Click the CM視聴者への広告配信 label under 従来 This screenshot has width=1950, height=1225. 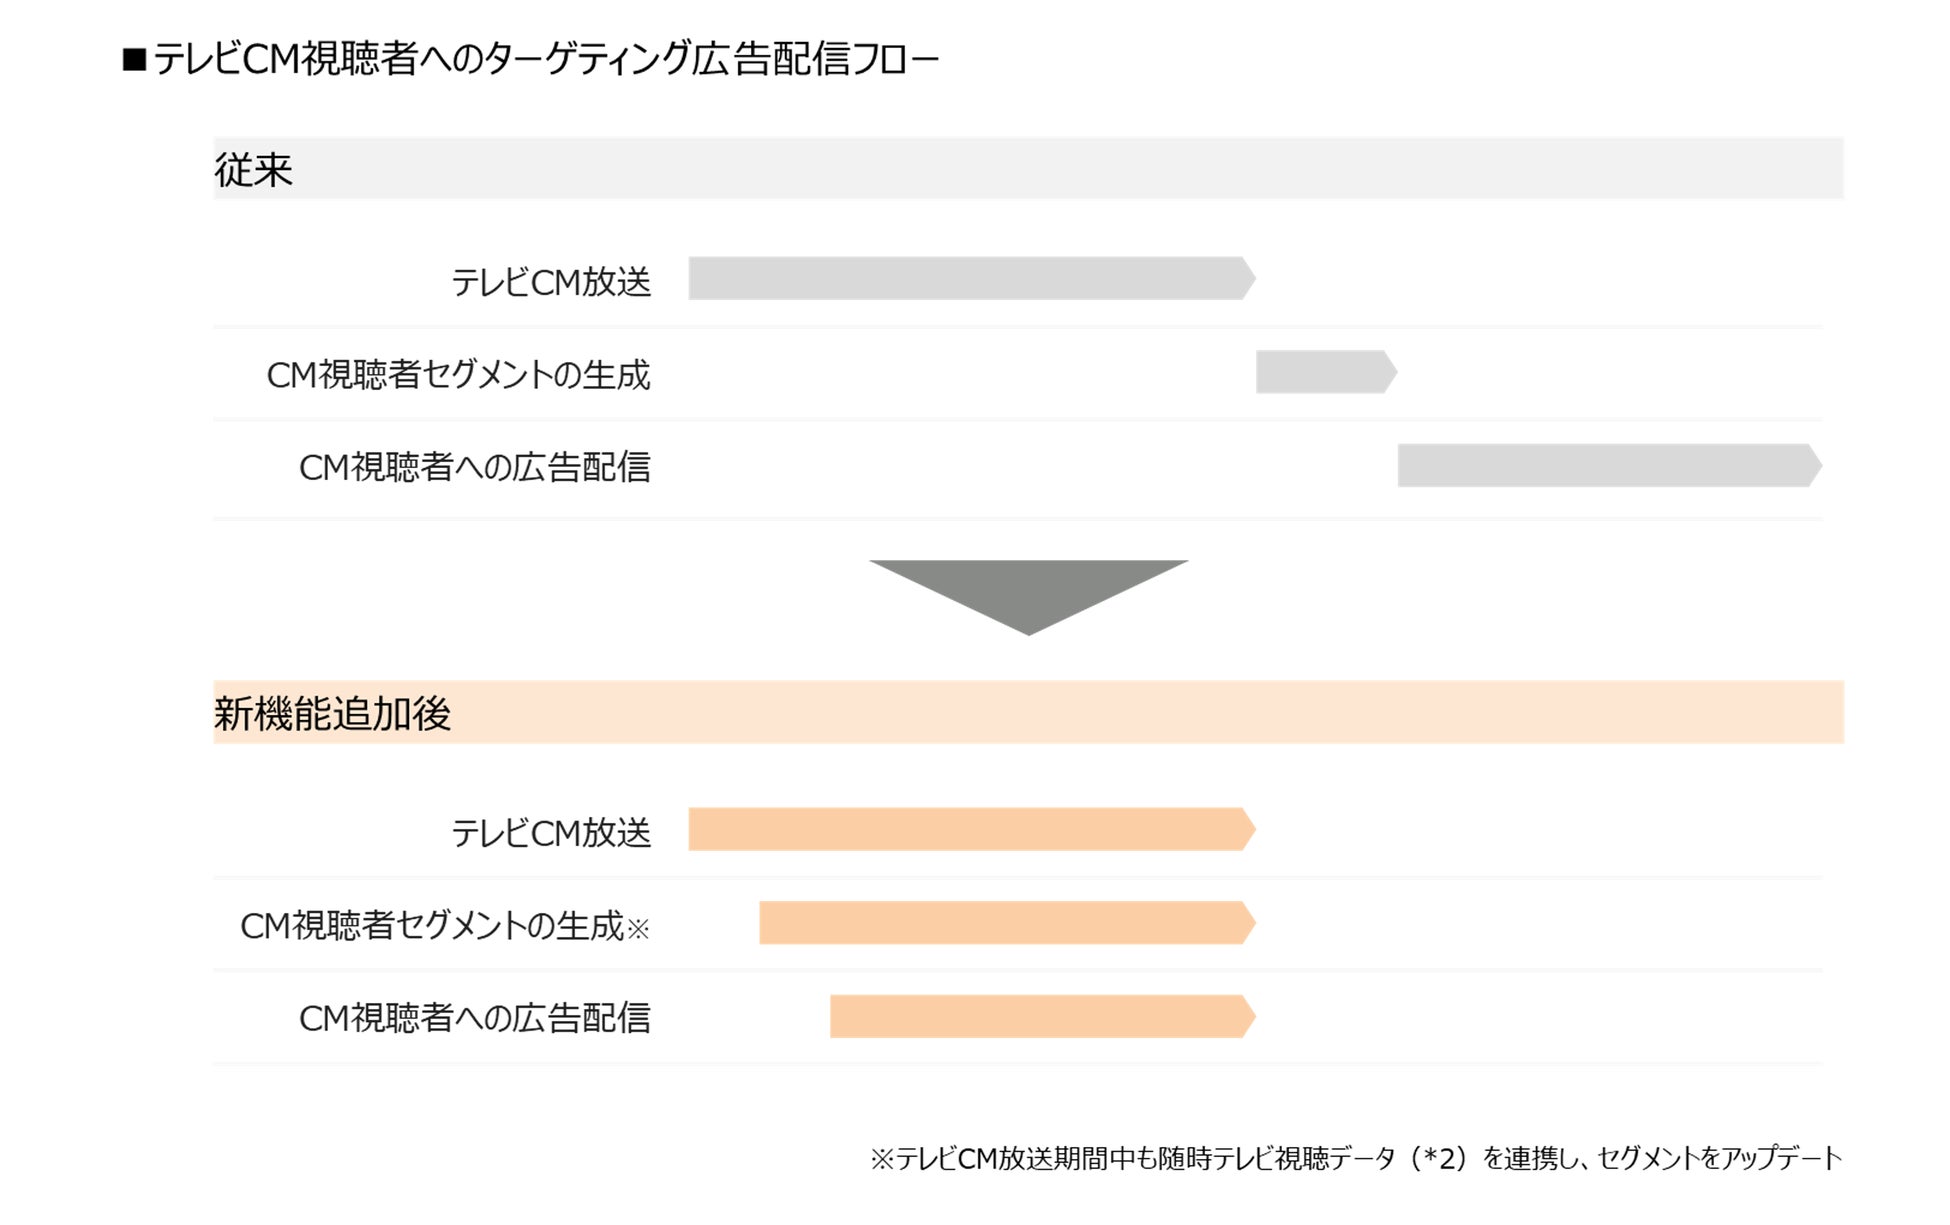(474, 467)
